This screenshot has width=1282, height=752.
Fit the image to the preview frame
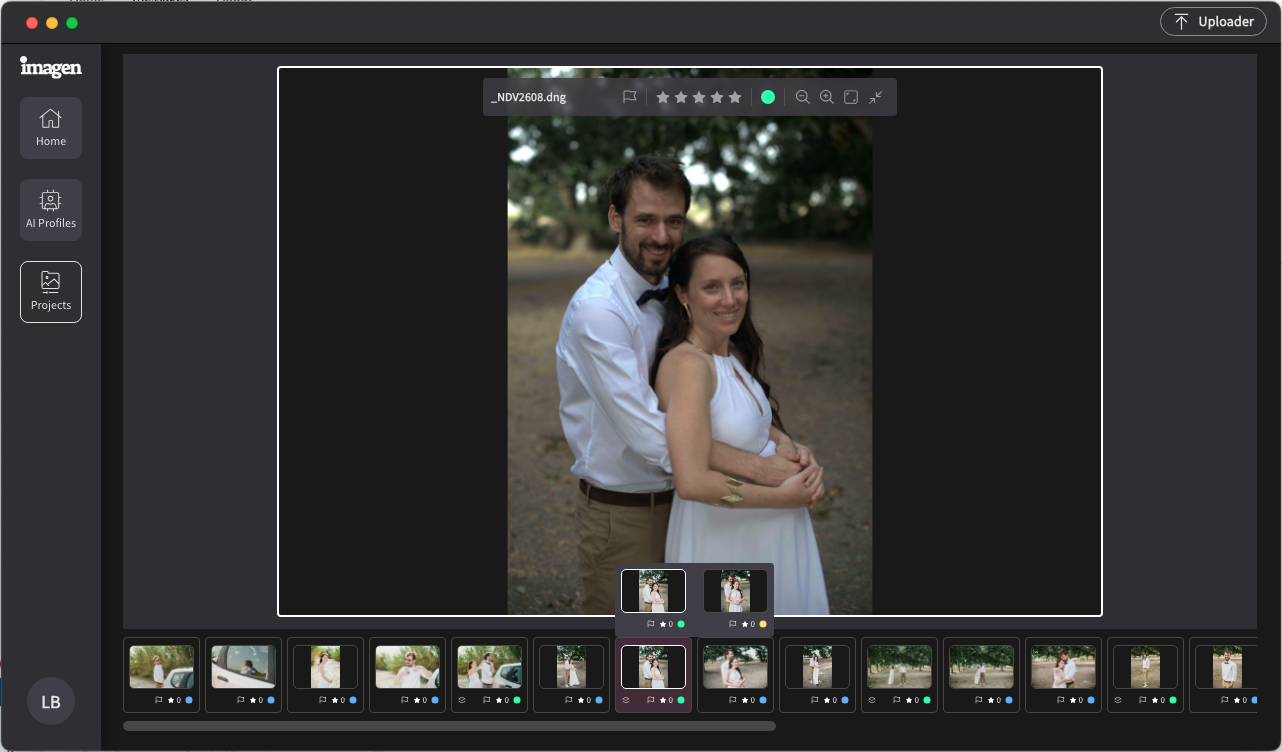tap(851, 97)
